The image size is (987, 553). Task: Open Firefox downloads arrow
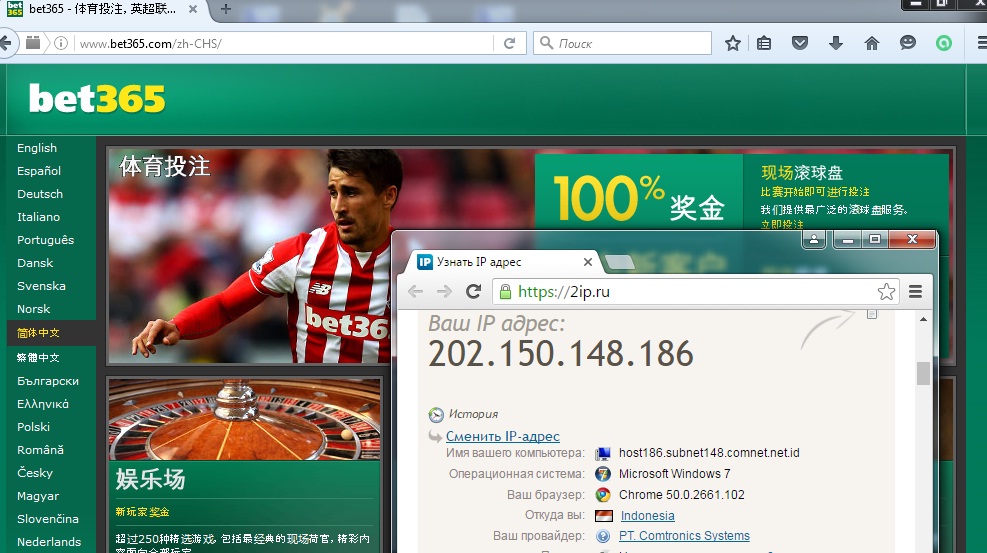(836, 43)
